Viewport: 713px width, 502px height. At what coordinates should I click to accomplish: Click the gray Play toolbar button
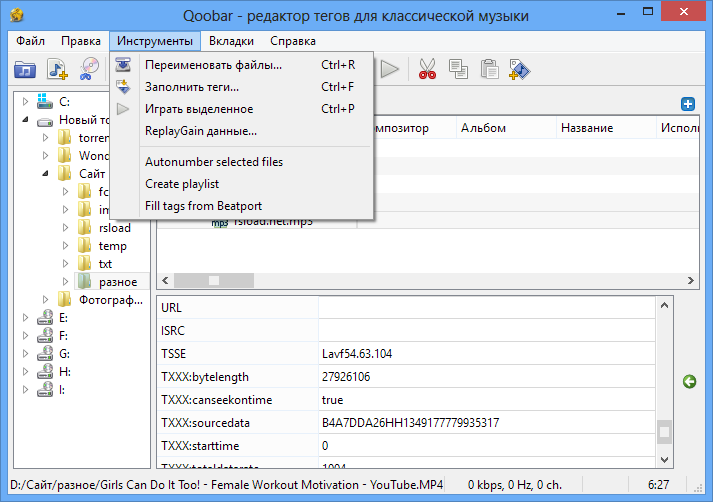(x=390, y=69)
